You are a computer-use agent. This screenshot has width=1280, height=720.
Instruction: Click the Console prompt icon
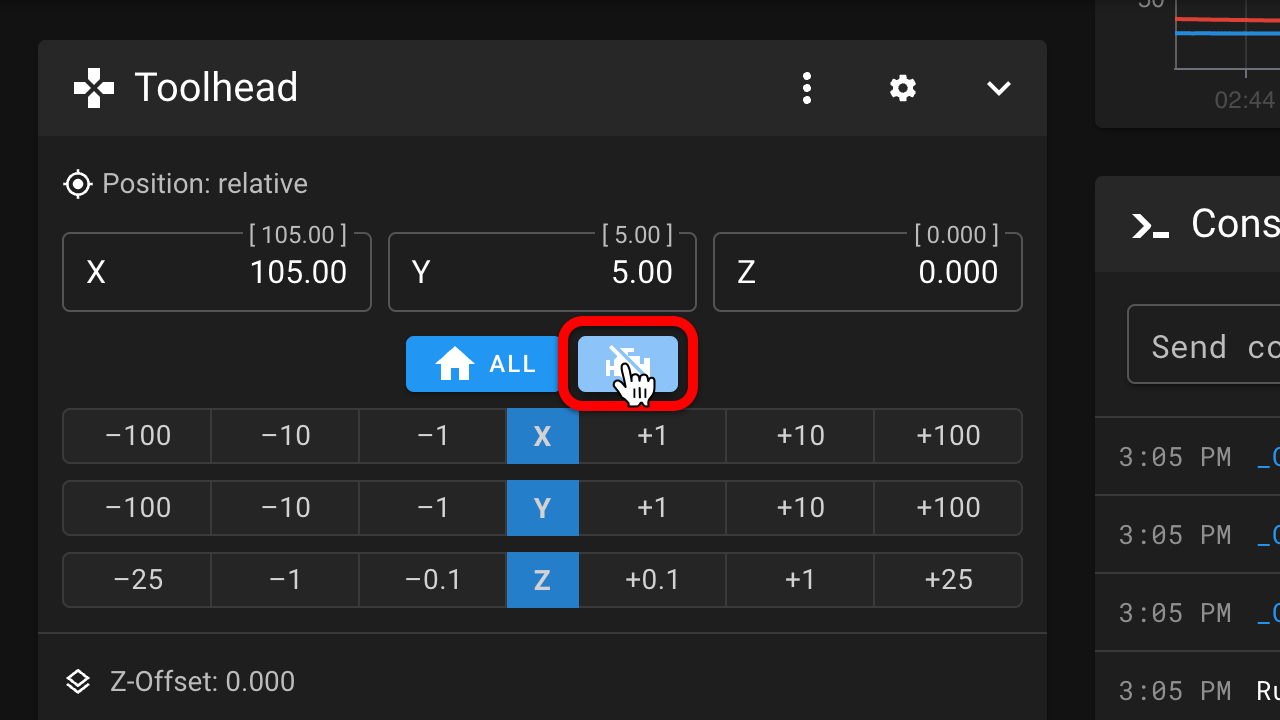pos(1150,225)
